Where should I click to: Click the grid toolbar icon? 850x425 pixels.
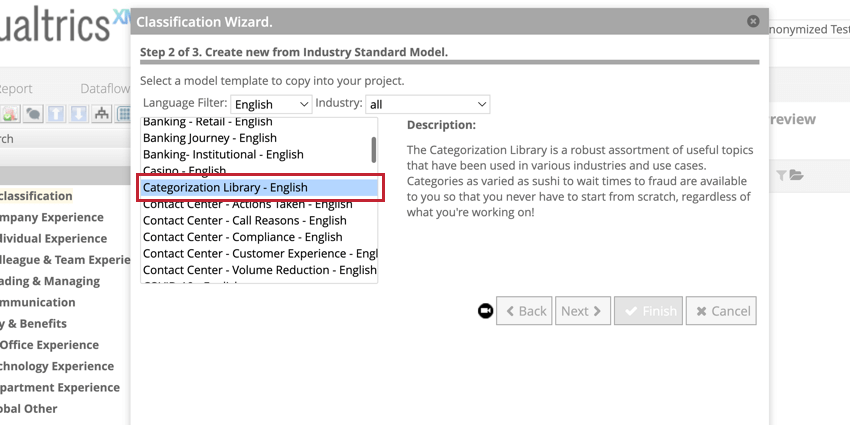(124, 113)
